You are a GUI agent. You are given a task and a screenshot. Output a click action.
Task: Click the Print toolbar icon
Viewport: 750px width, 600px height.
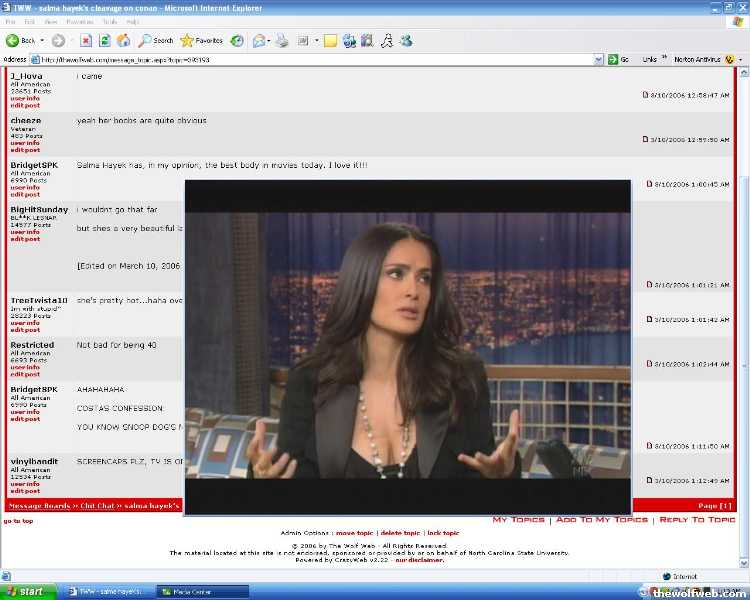282,41
